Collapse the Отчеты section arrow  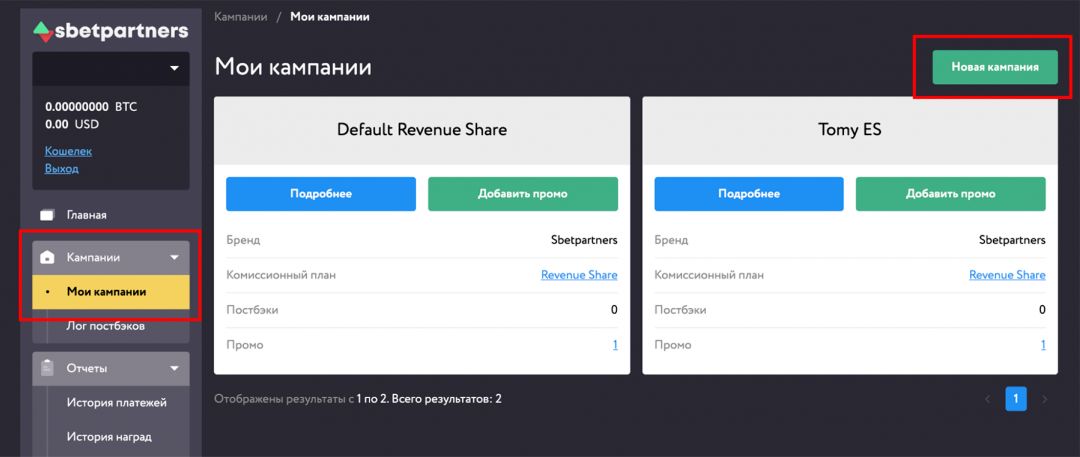pyautogui.click(x=174, y=368)
